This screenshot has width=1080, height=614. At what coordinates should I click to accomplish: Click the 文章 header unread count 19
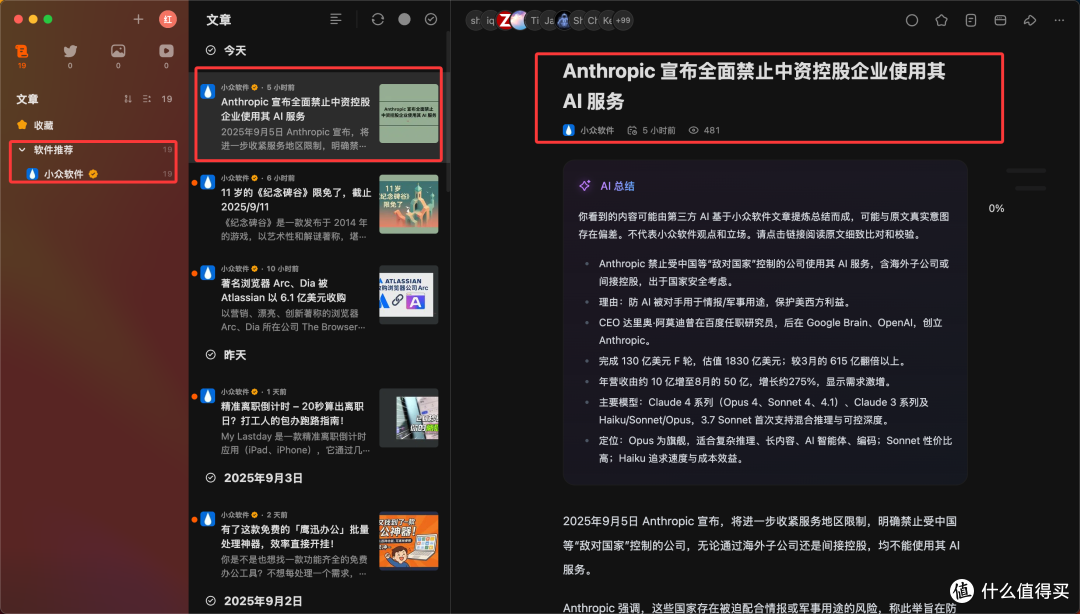point(167,99)
